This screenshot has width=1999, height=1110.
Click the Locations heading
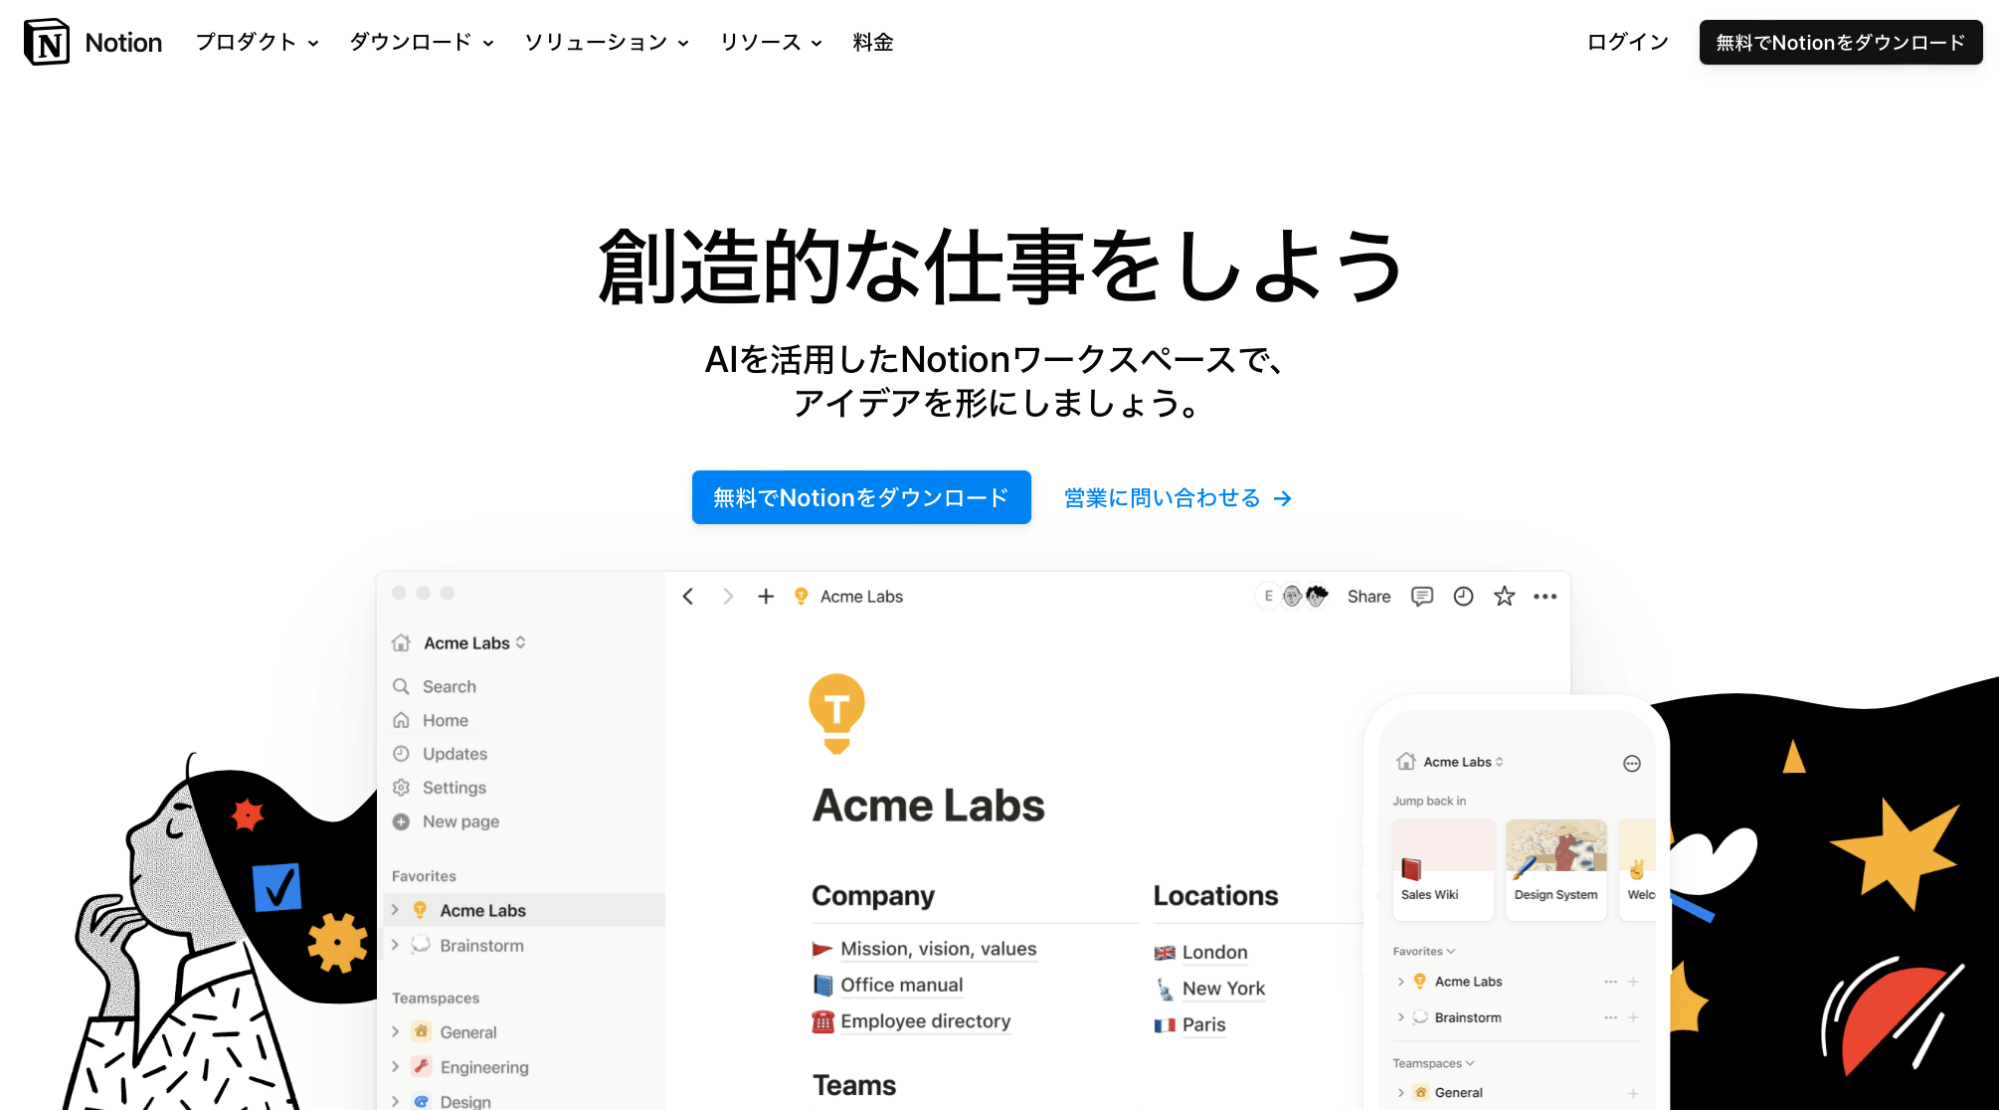[1215, 896]
